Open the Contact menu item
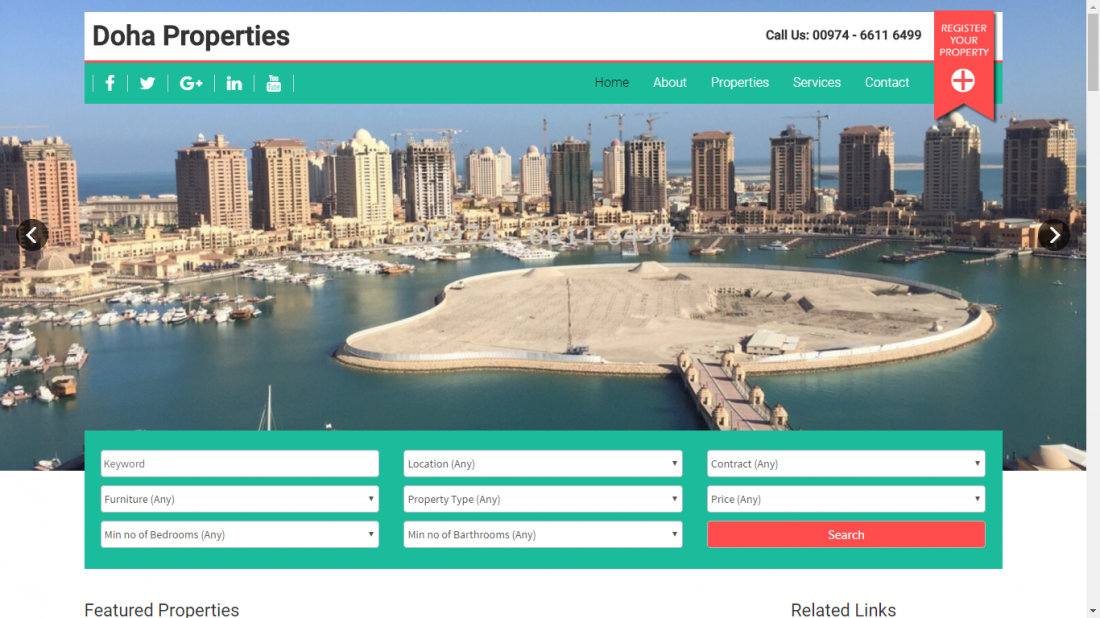Screen dimensions: 1100x618 [x=887, y=83]
